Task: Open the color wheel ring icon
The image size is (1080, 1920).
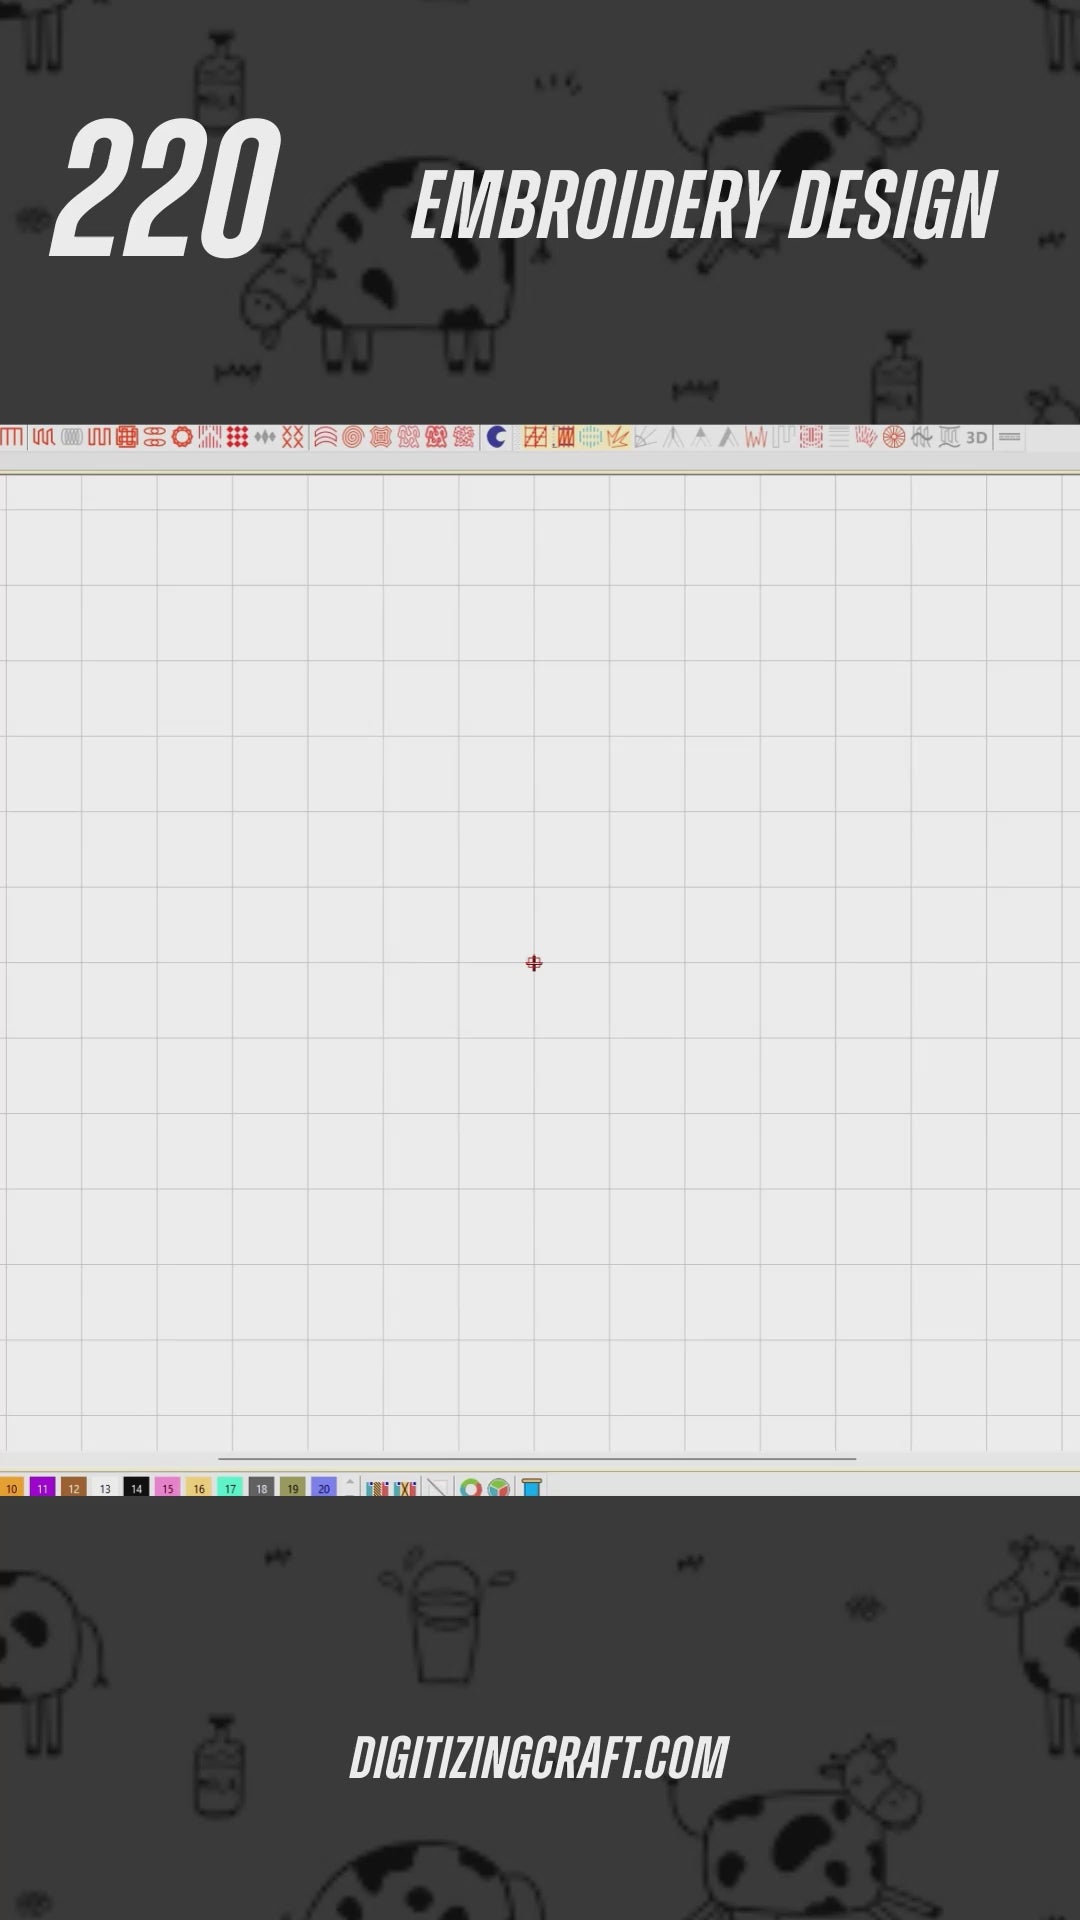Action: pos(470,1488)
